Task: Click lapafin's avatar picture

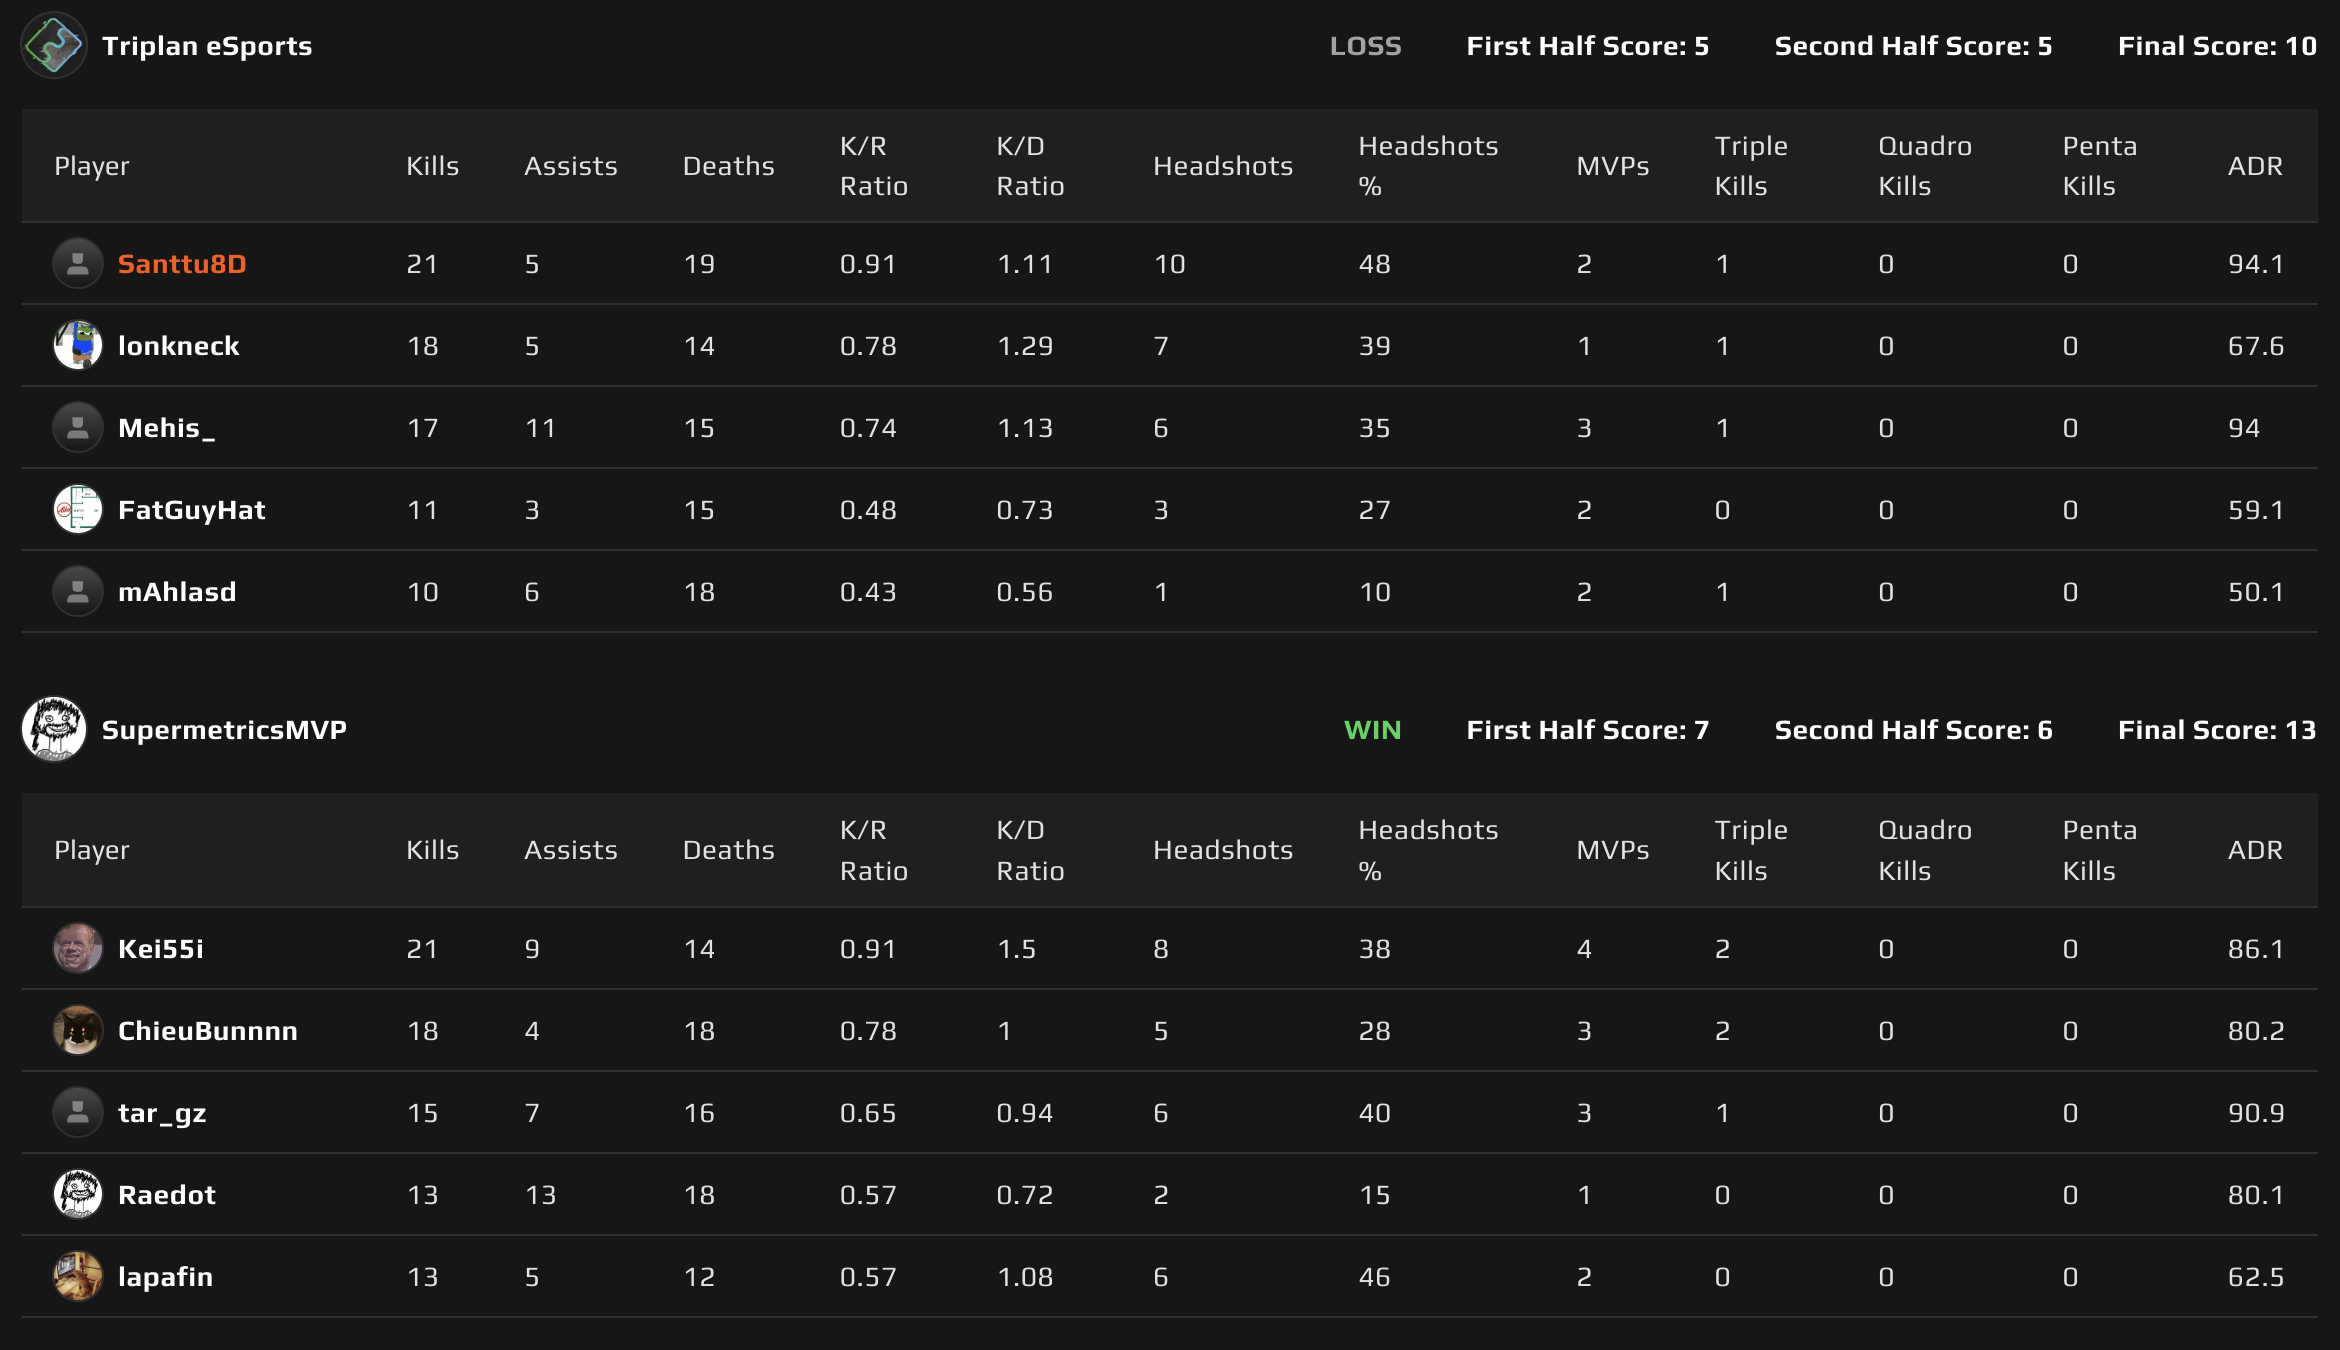Action: (77, 1276)
